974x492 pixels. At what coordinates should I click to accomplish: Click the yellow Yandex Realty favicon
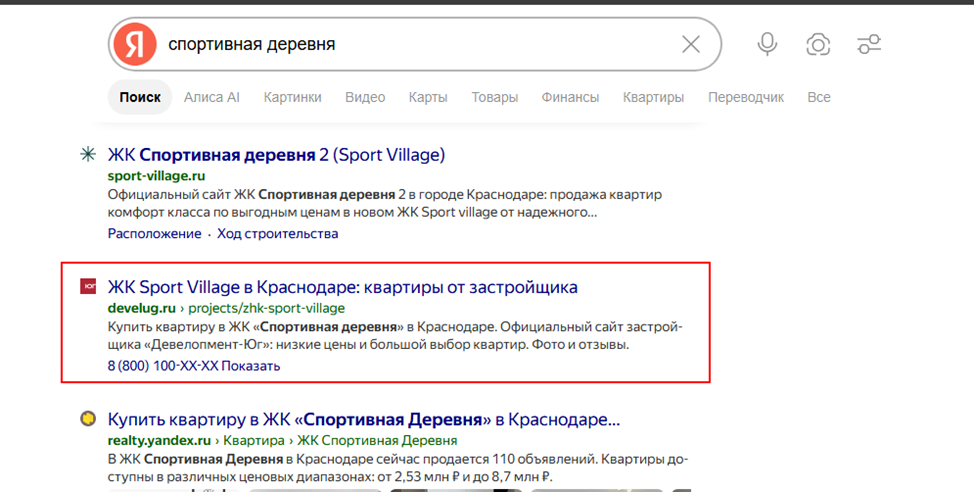[88, 419]
